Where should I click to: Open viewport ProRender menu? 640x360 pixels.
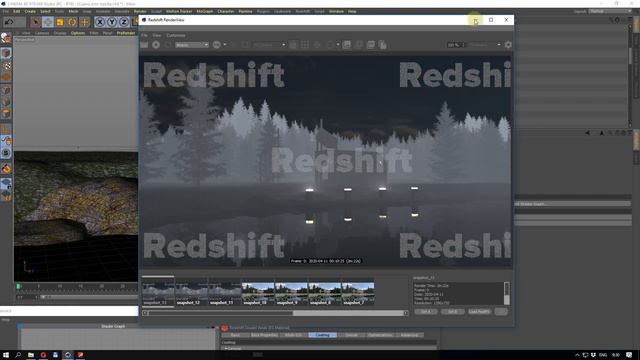126,33
